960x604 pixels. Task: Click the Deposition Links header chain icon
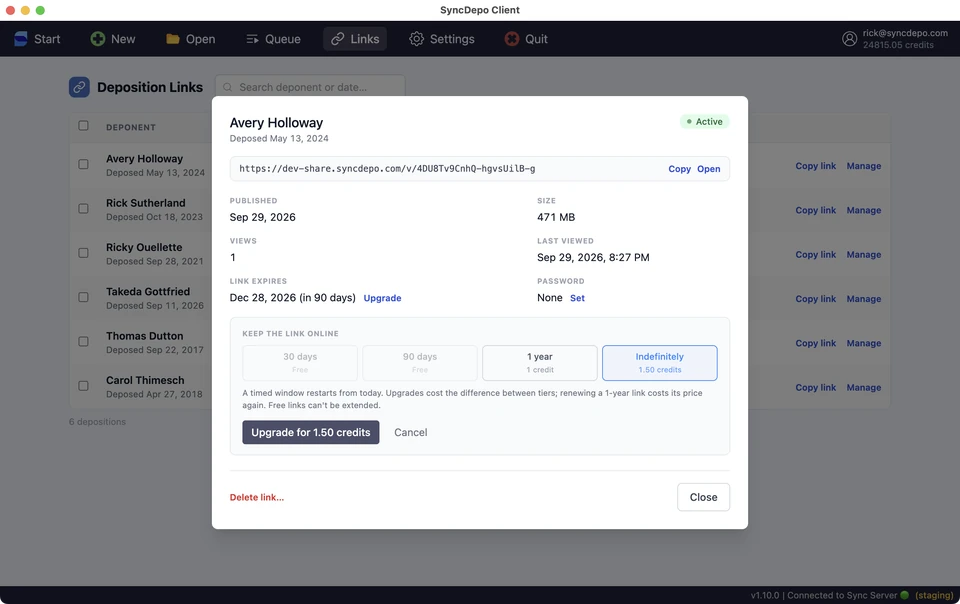pos(79,88)
